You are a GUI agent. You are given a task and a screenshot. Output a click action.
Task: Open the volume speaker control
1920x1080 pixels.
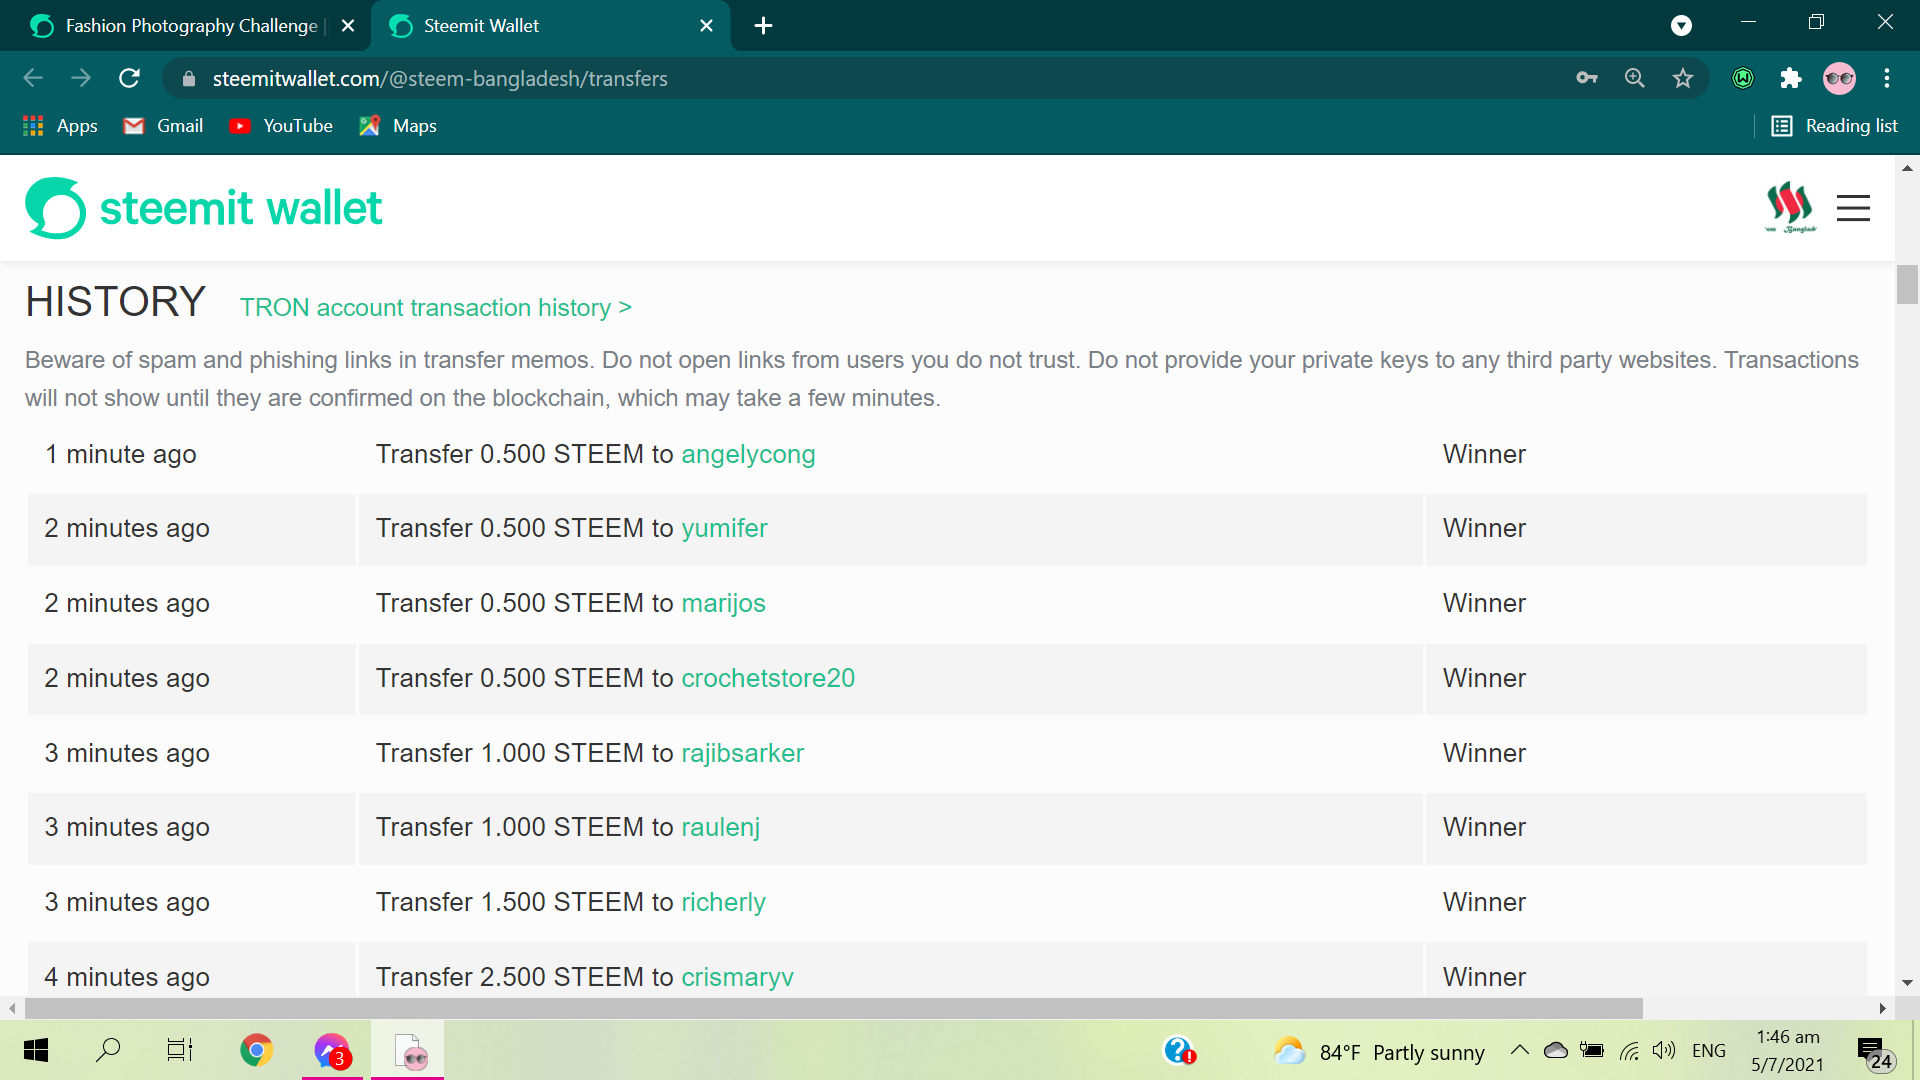(x=1664, y=1050)
